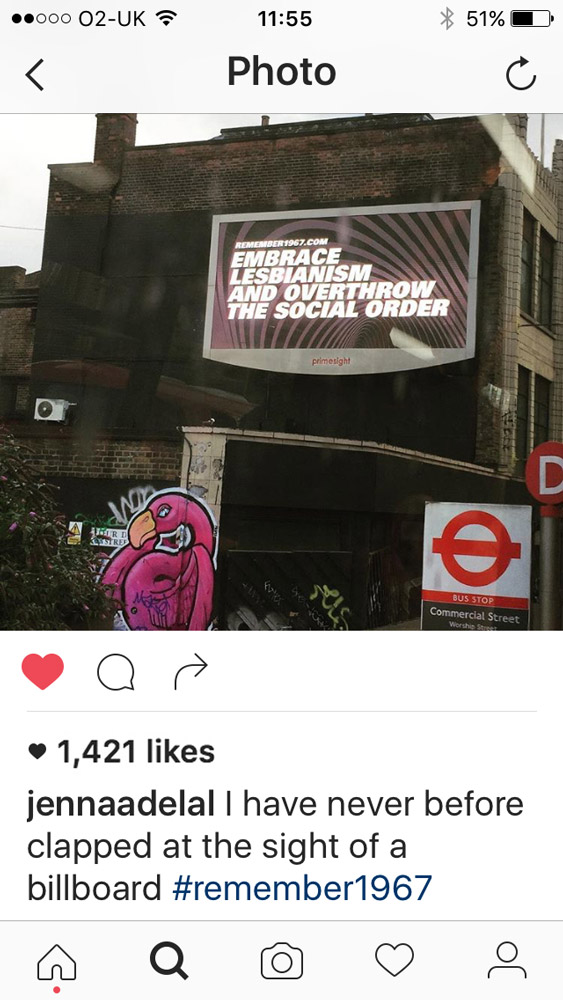Viewport: 563px width, 1000px height.
Task: Refresh the post with the reload icon
Action: pos(521,73)
